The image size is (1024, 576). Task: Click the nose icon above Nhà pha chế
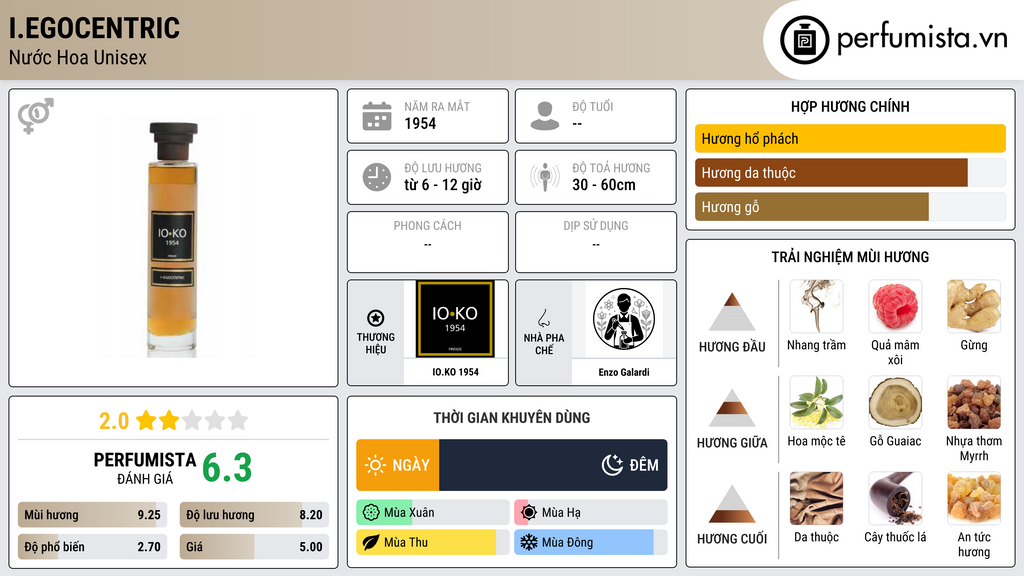click(543, 318)
